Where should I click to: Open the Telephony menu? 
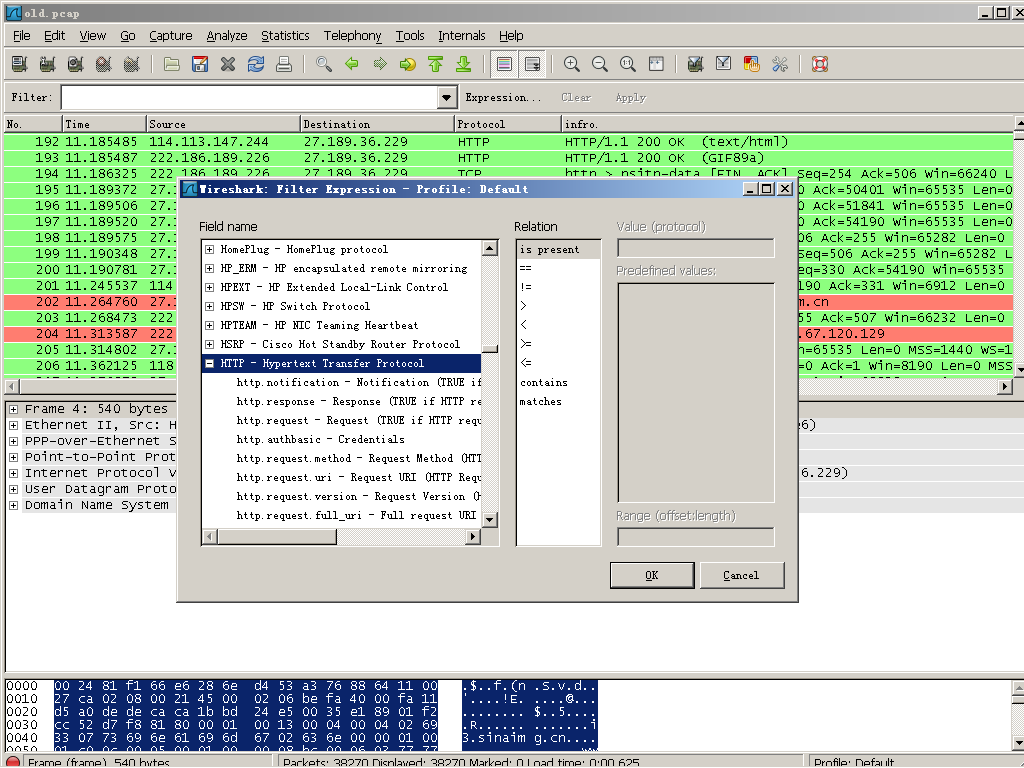pyautogui.click(x=352, y=35)
